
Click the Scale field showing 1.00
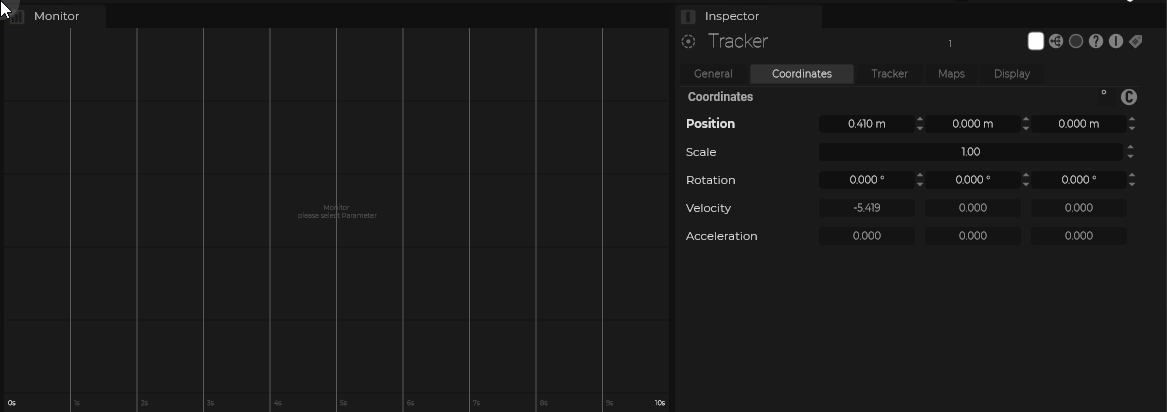[x=970, y=152]
